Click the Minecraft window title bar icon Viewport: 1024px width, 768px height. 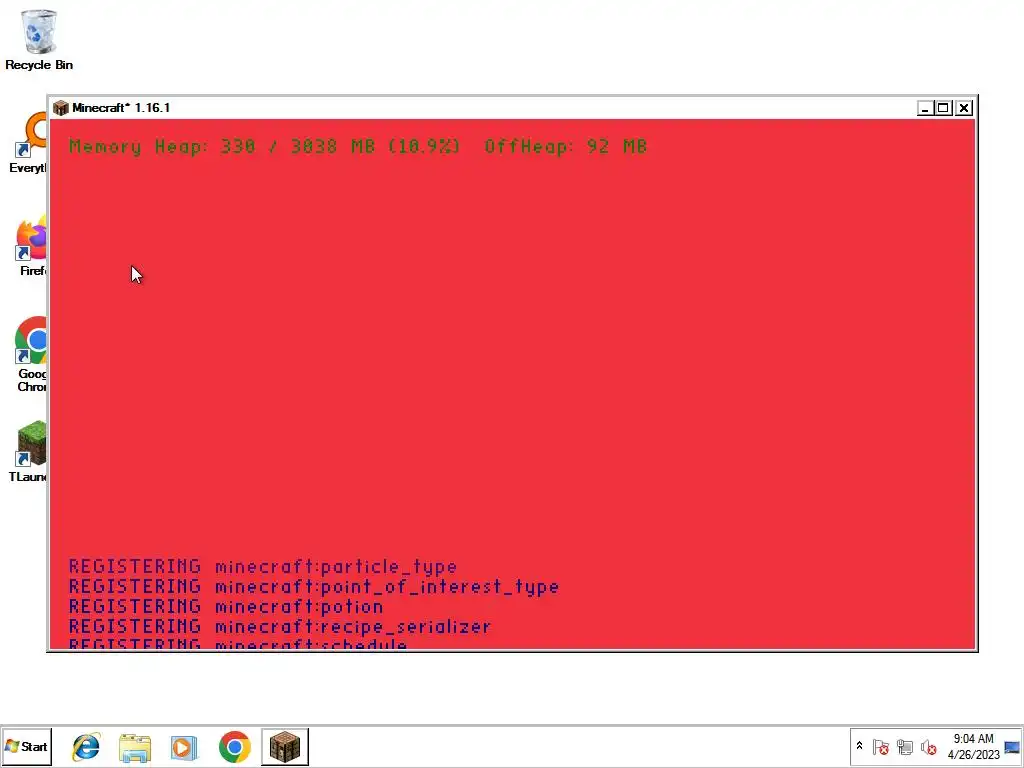coord(61,108)
